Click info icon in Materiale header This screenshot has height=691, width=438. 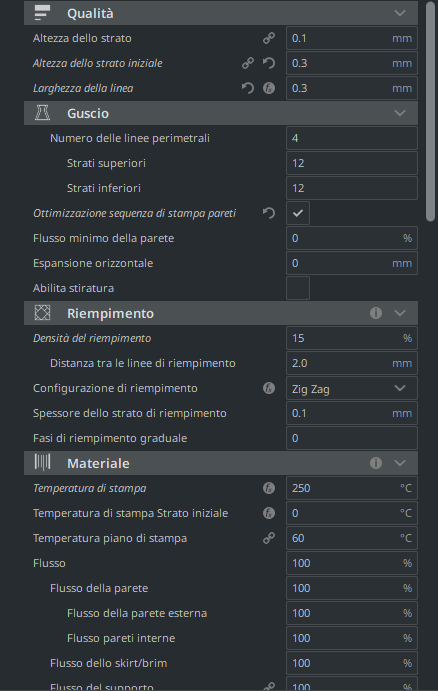[376, 463]
